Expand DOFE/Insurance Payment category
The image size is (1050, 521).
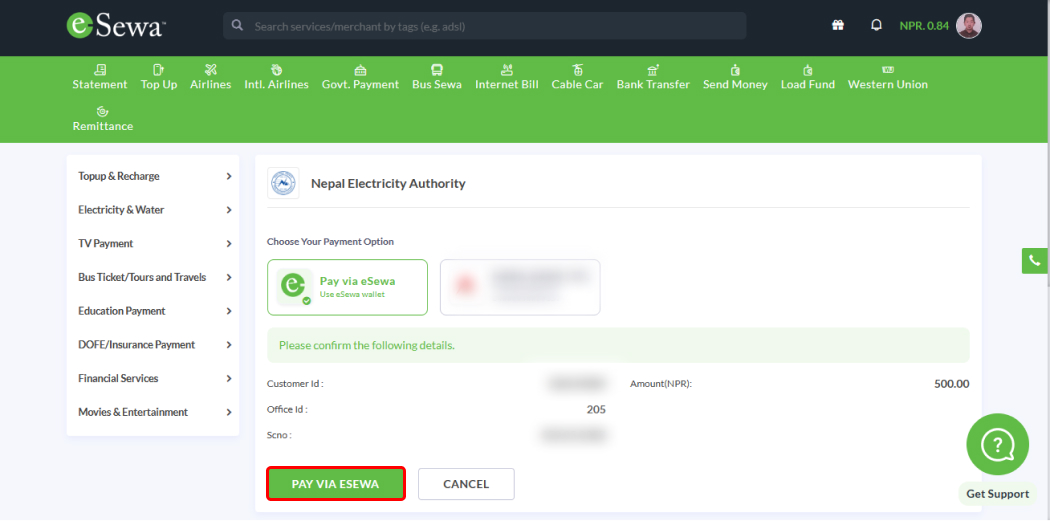(x=153, y=345)
